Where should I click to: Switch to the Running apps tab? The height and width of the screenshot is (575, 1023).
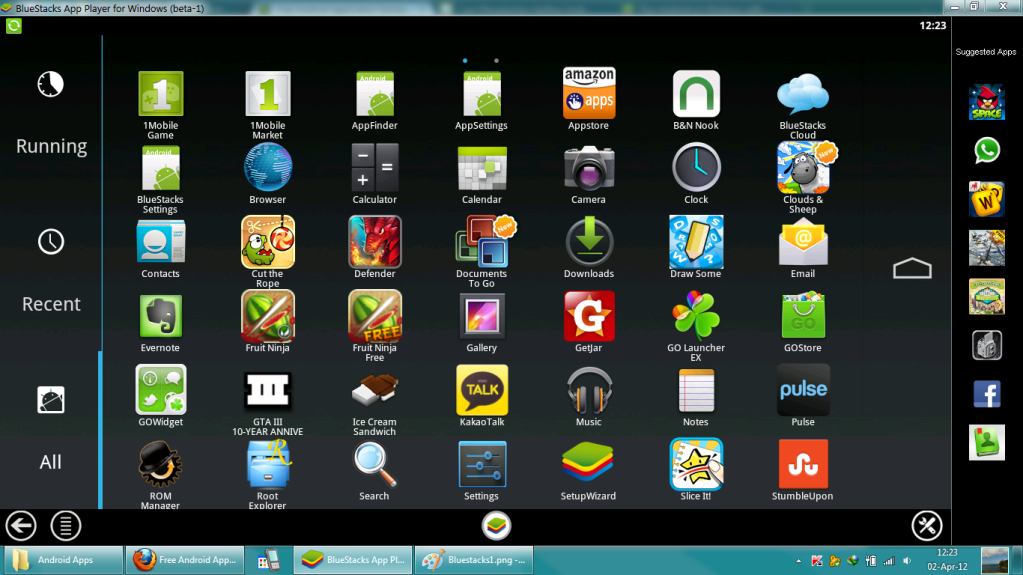tap(51, 116)
